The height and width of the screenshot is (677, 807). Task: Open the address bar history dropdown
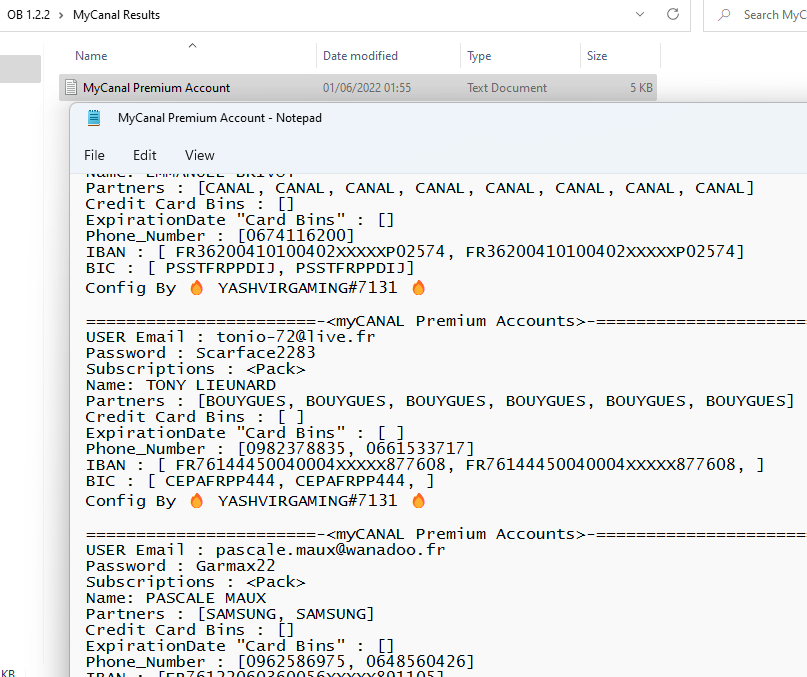[640, 14]
